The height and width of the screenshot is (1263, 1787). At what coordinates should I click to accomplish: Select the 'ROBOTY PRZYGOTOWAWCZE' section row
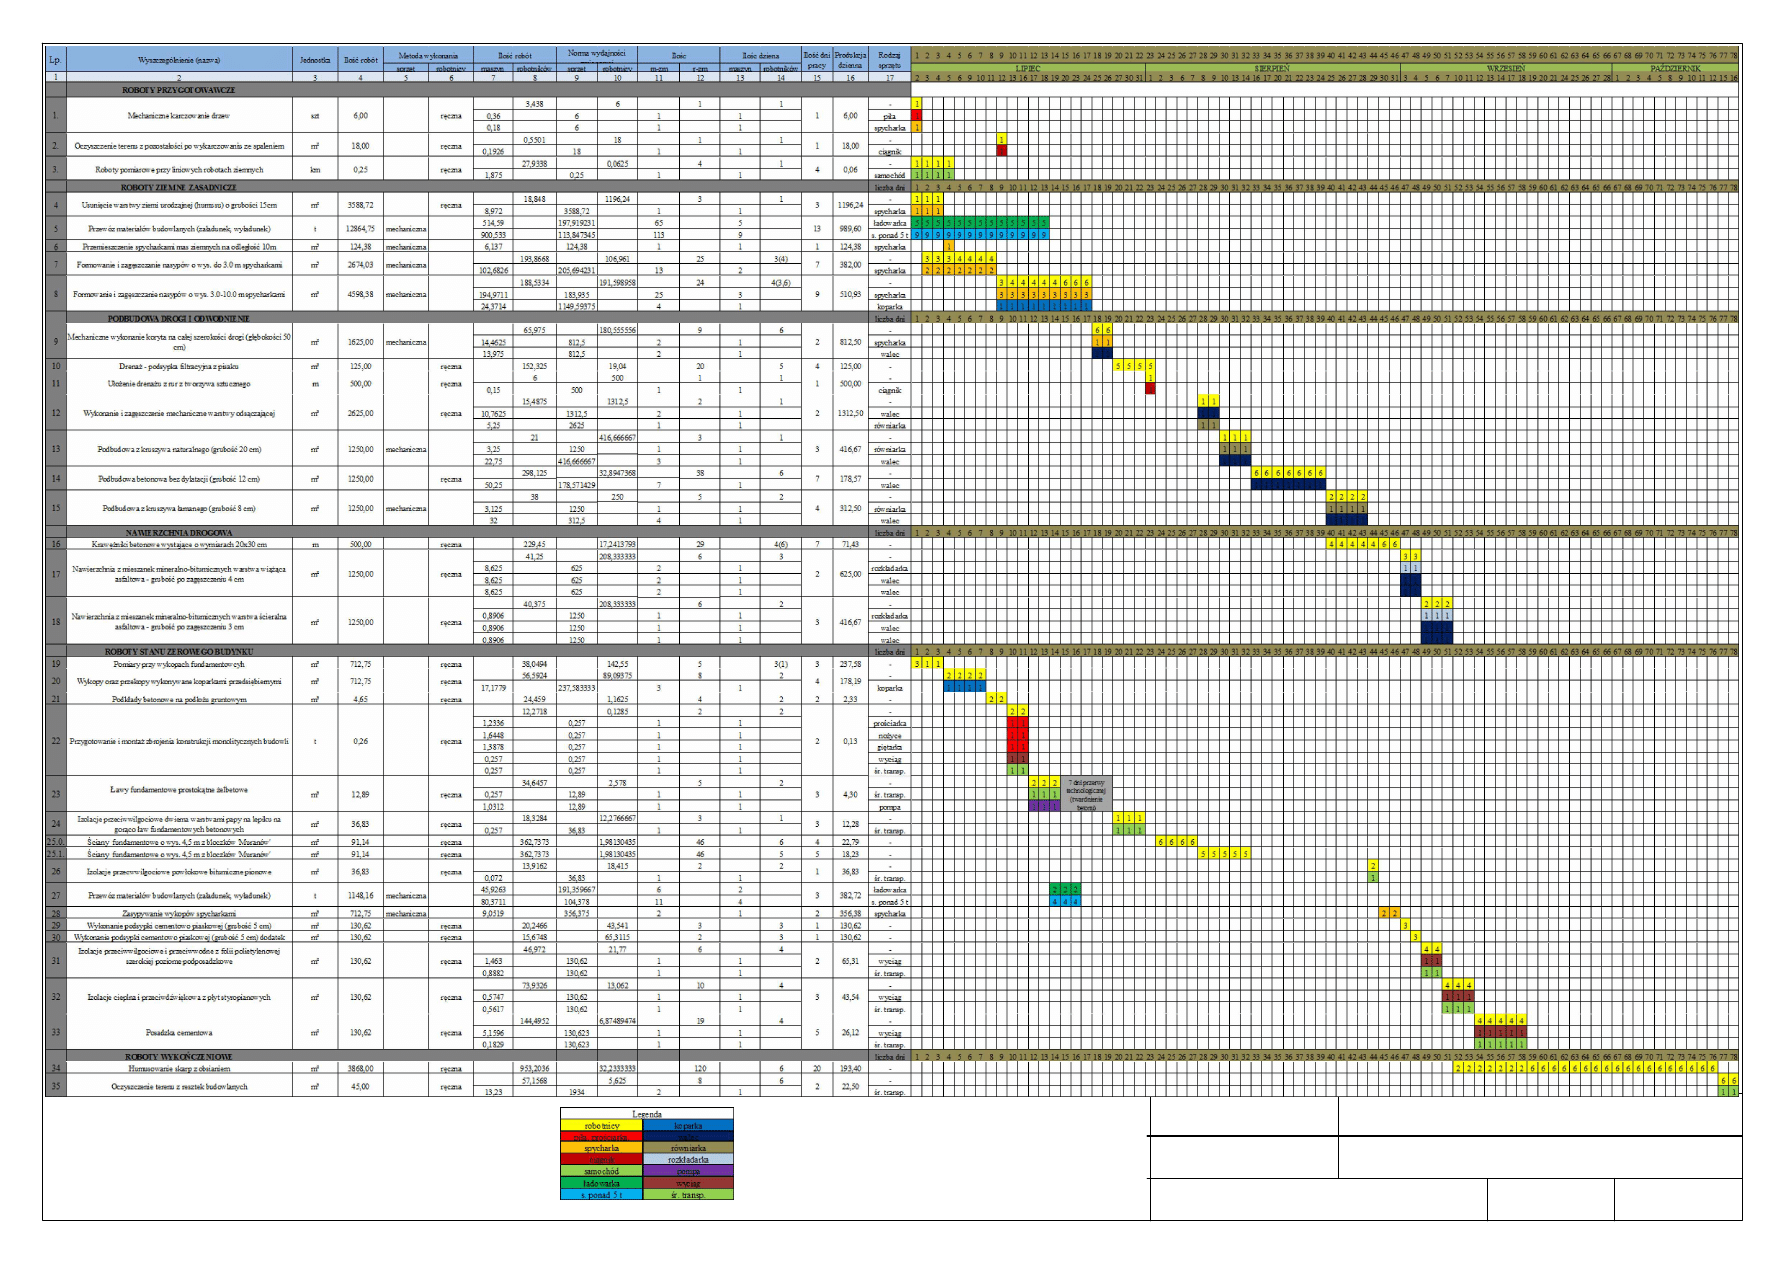(x=179, y=90)
